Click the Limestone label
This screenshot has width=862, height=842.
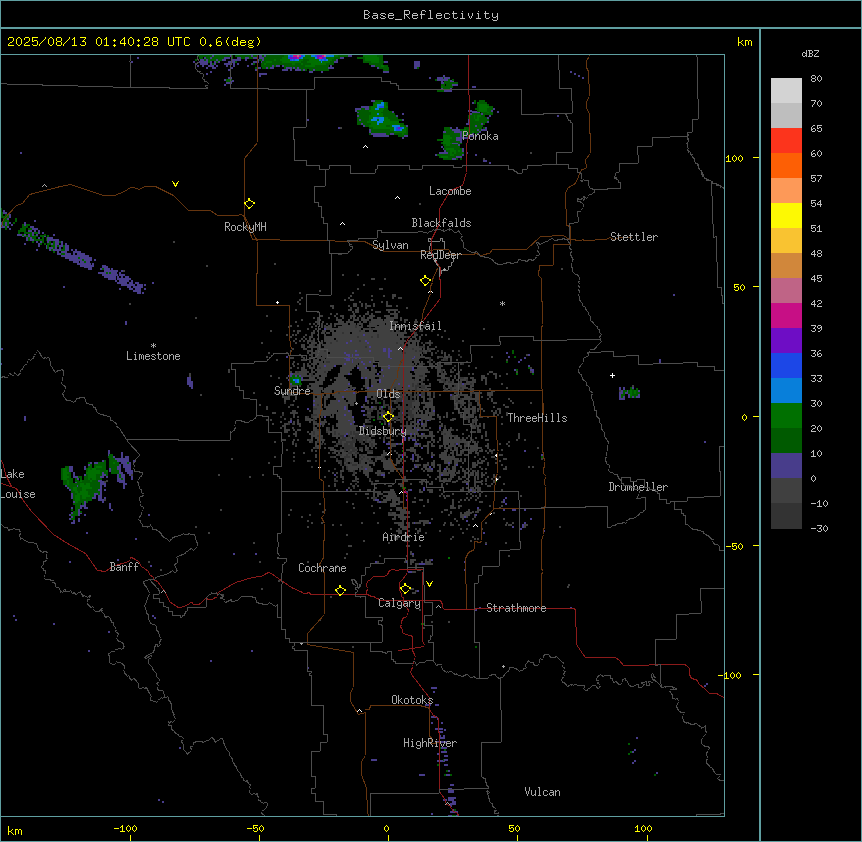coord(153,356)
